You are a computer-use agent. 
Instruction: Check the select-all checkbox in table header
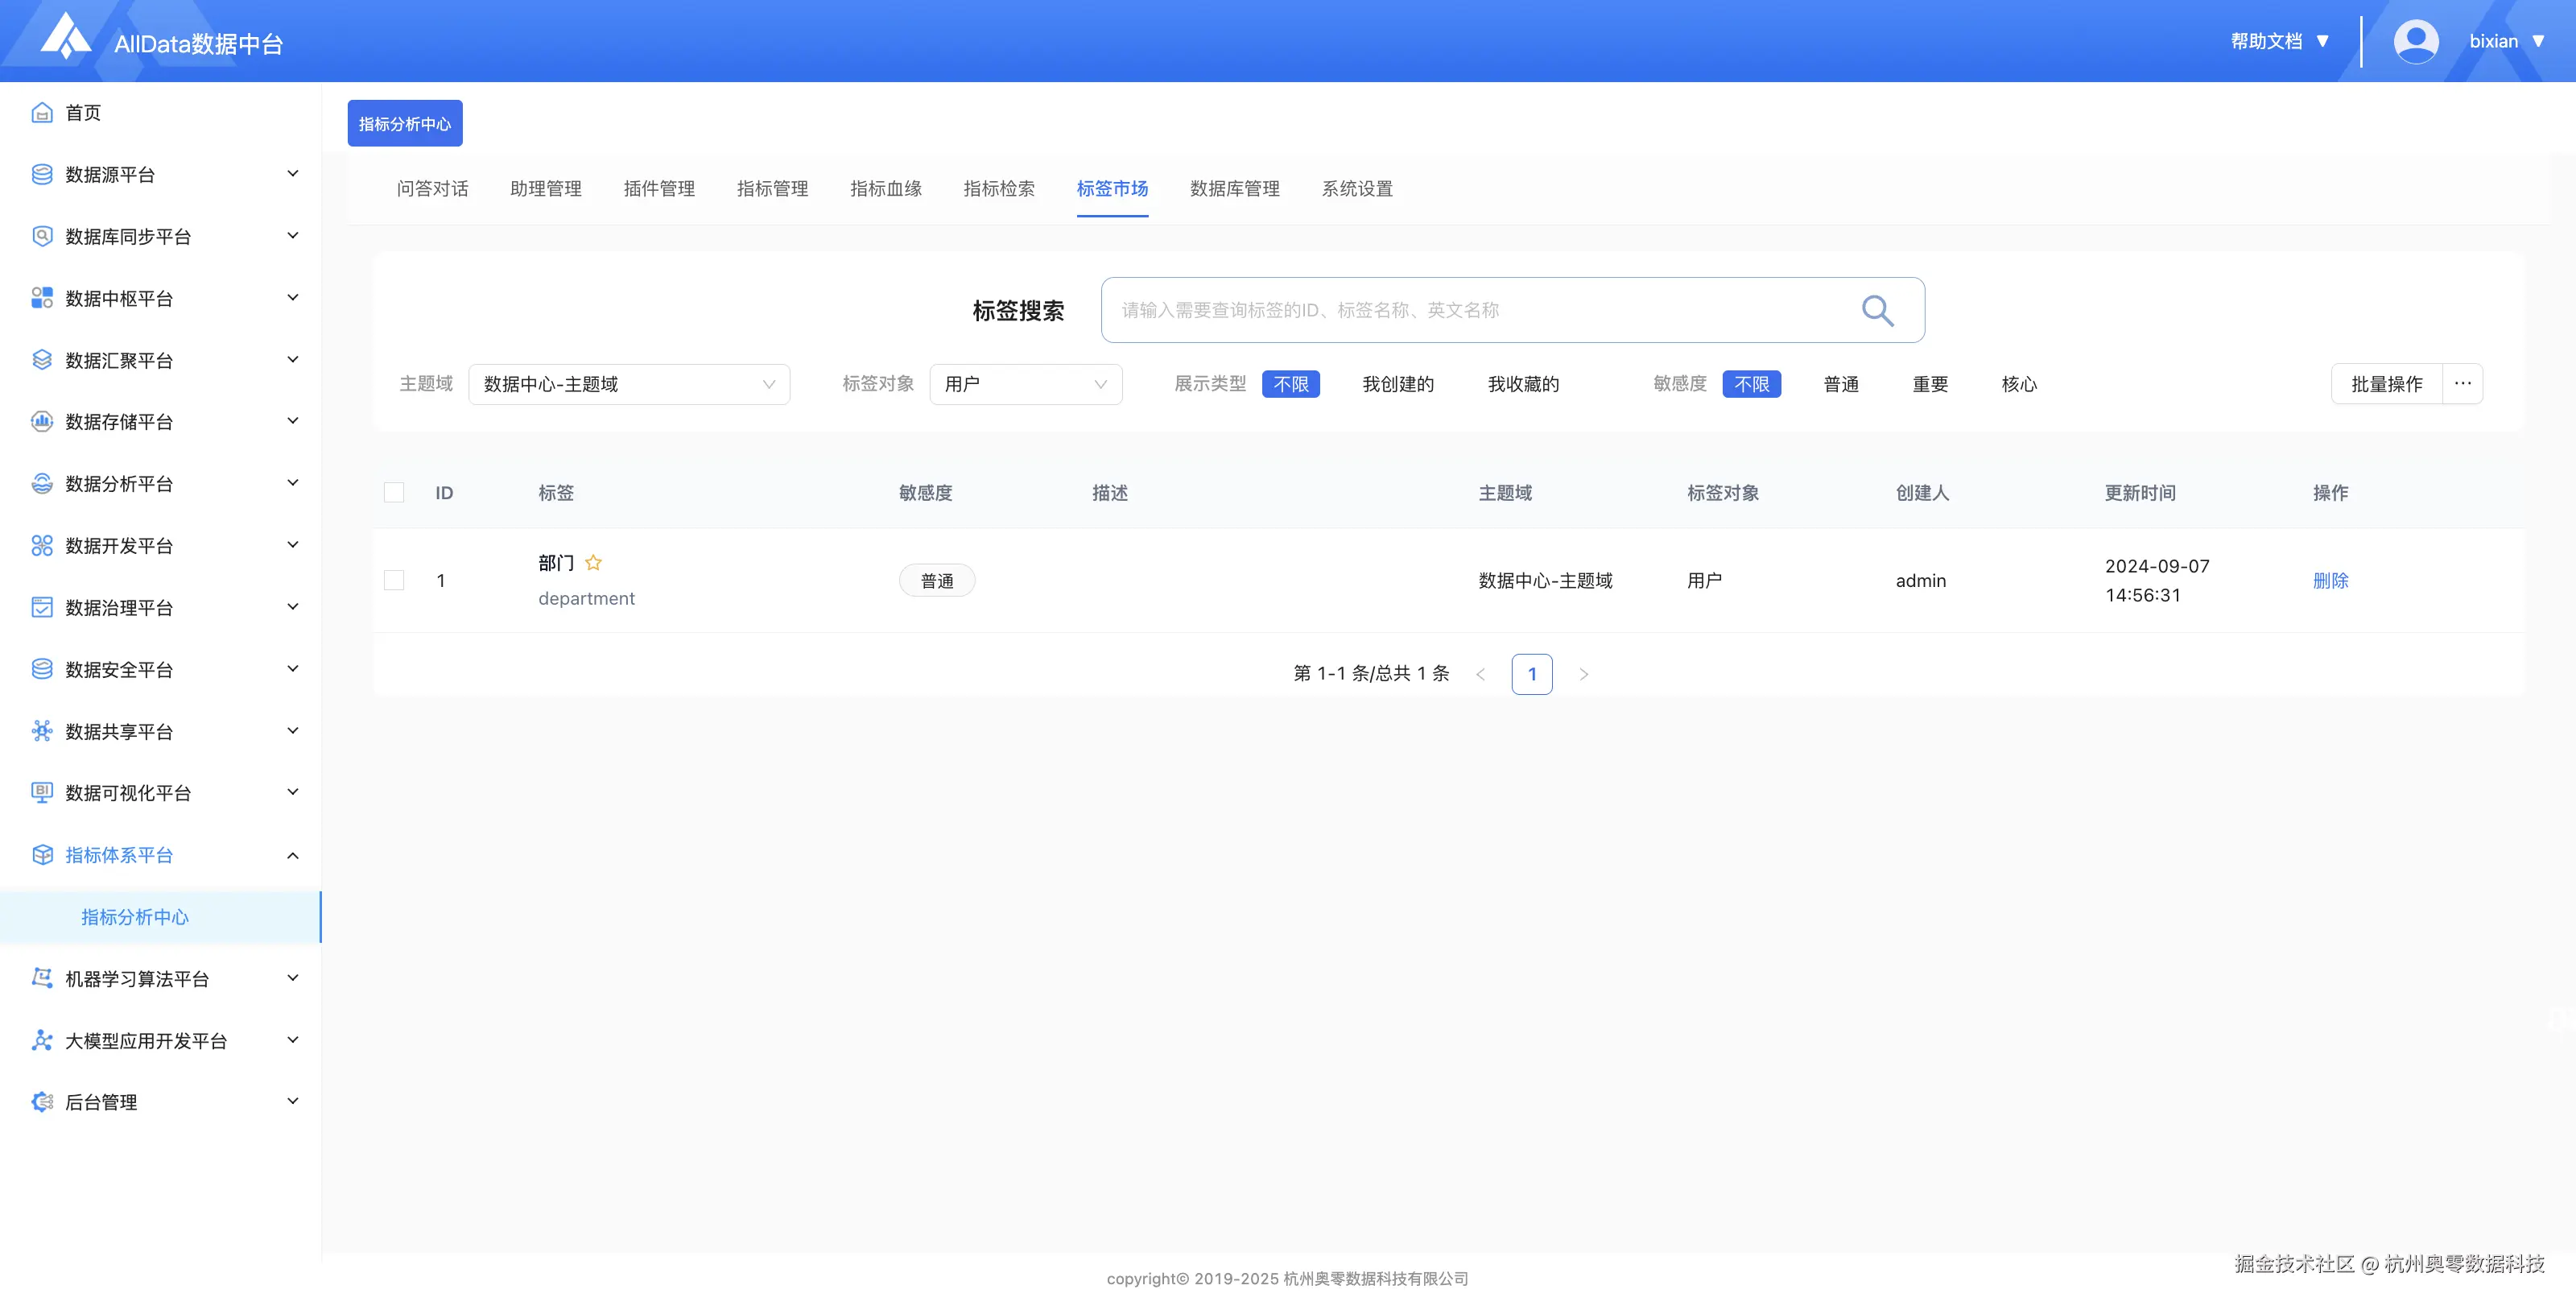point(394,493)
